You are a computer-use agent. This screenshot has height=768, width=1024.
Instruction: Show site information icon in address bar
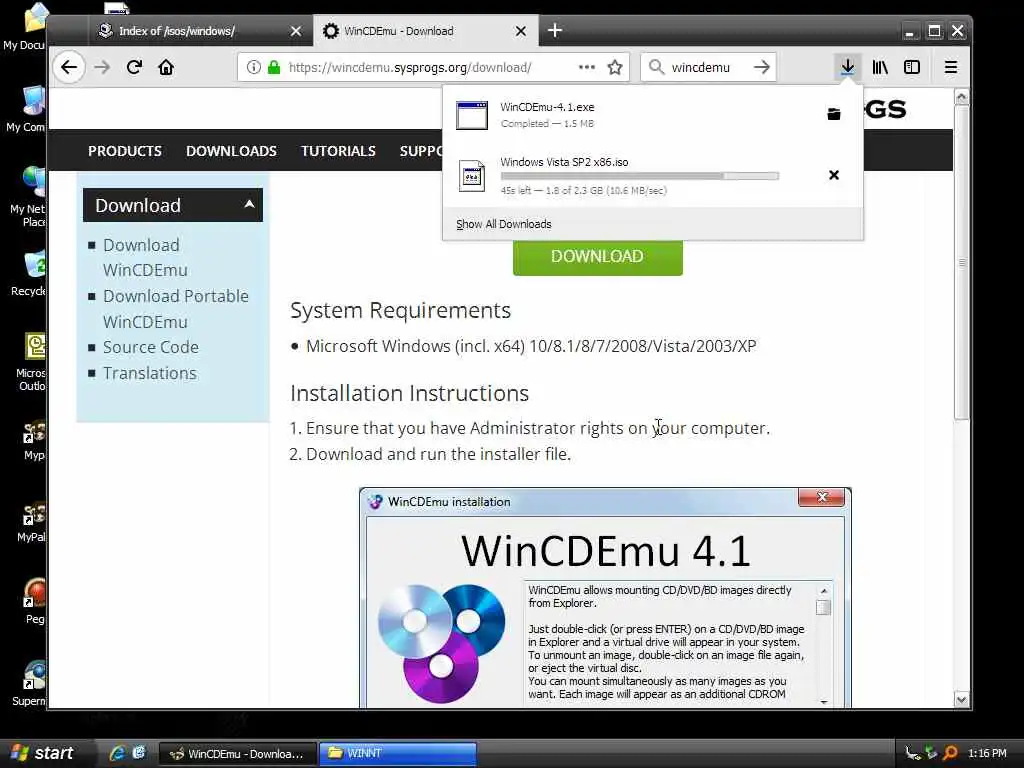(x=254, y=67)
